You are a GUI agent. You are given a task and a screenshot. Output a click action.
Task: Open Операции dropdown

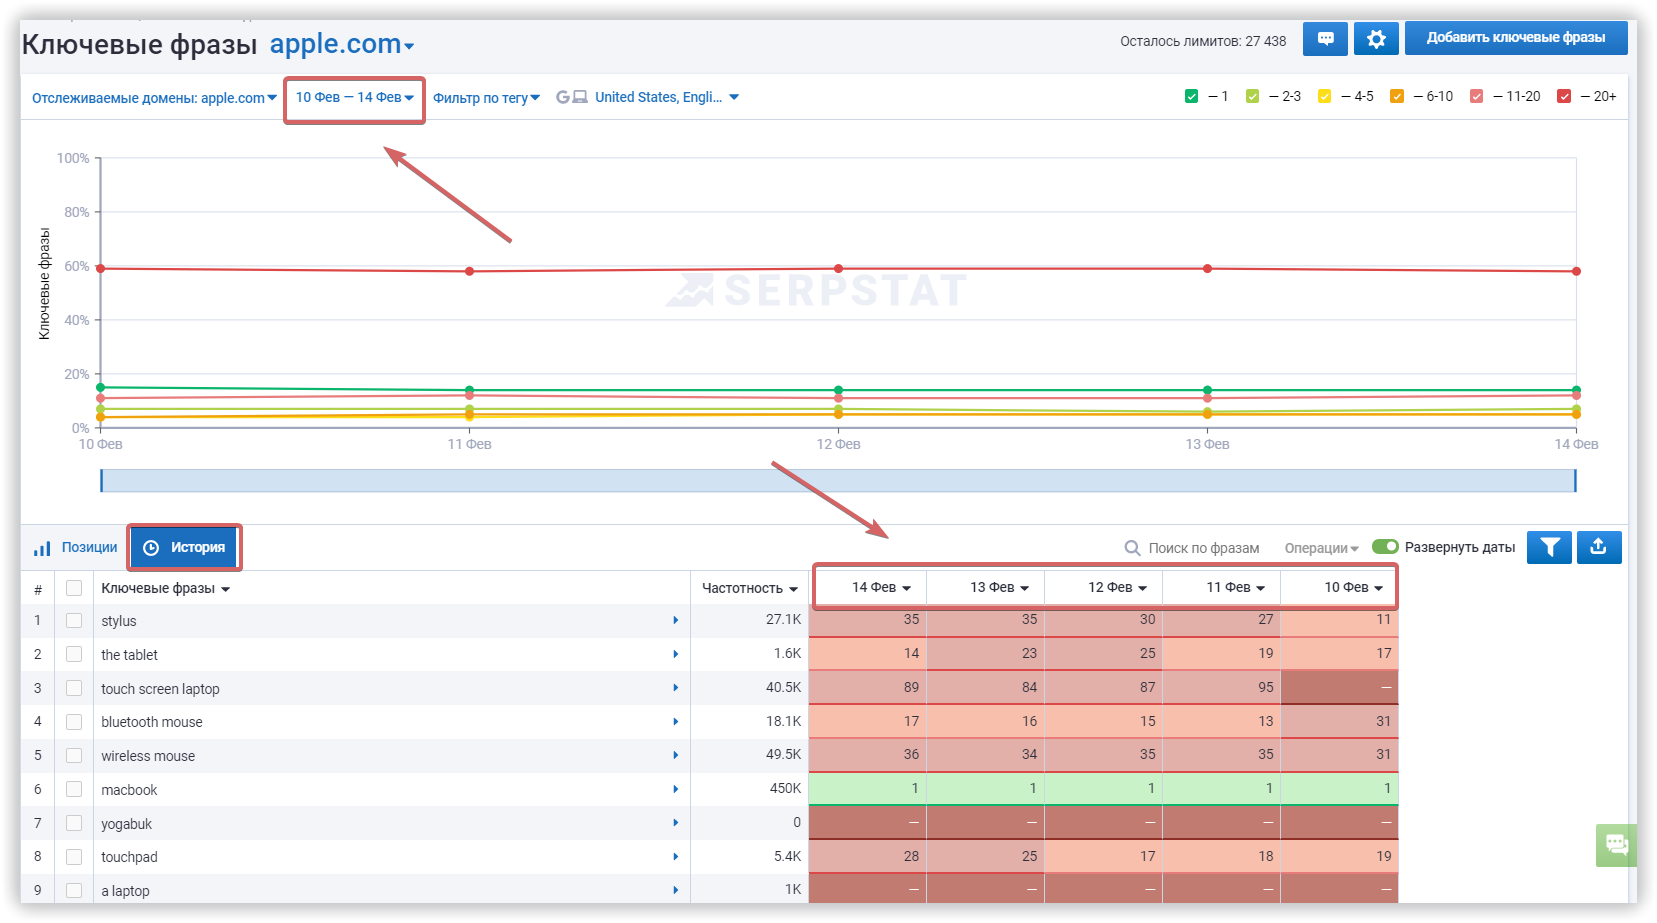click(1321, 548)
